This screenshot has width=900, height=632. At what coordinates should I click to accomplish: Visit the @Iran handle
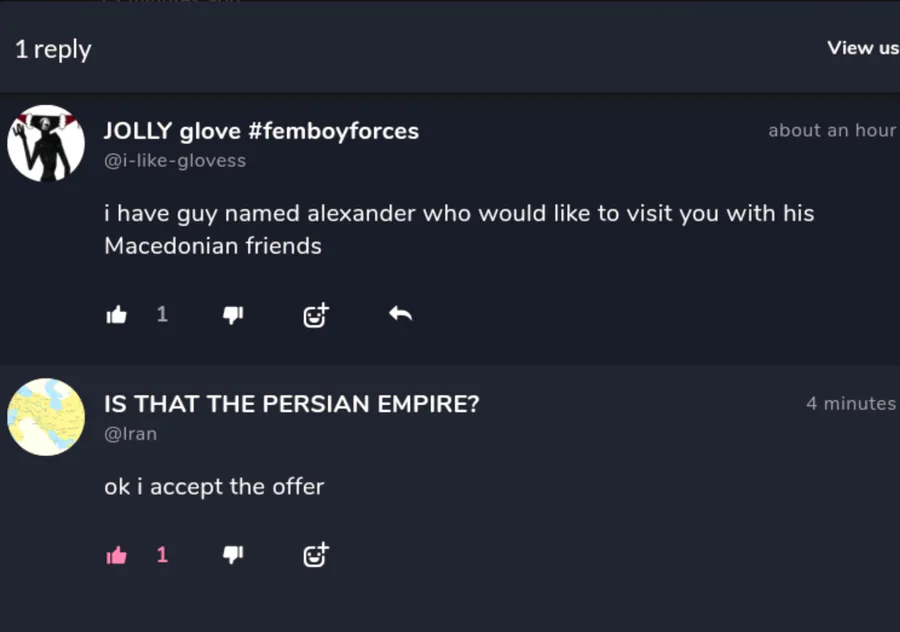(x=131, y=434)
